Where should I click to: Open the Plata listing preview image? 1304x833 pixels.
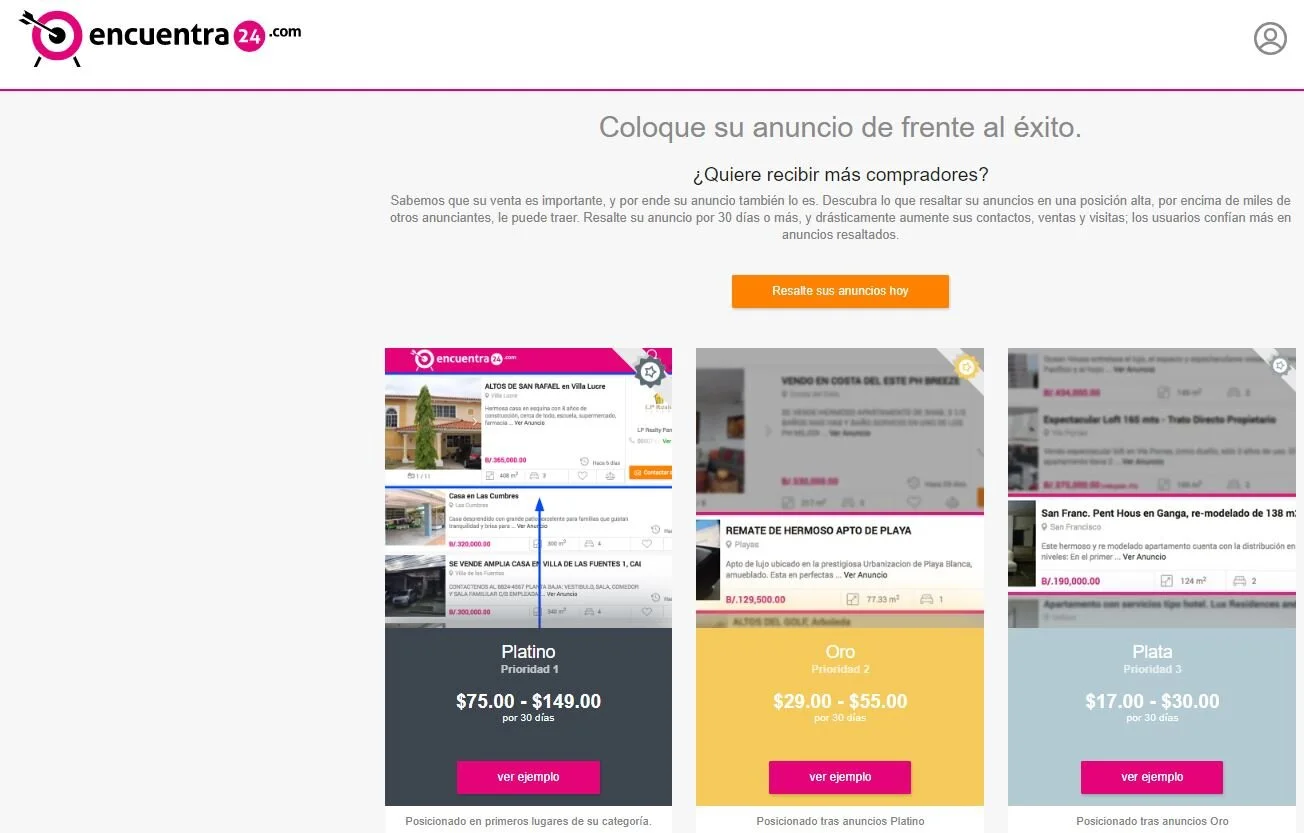pos(1152,488)
